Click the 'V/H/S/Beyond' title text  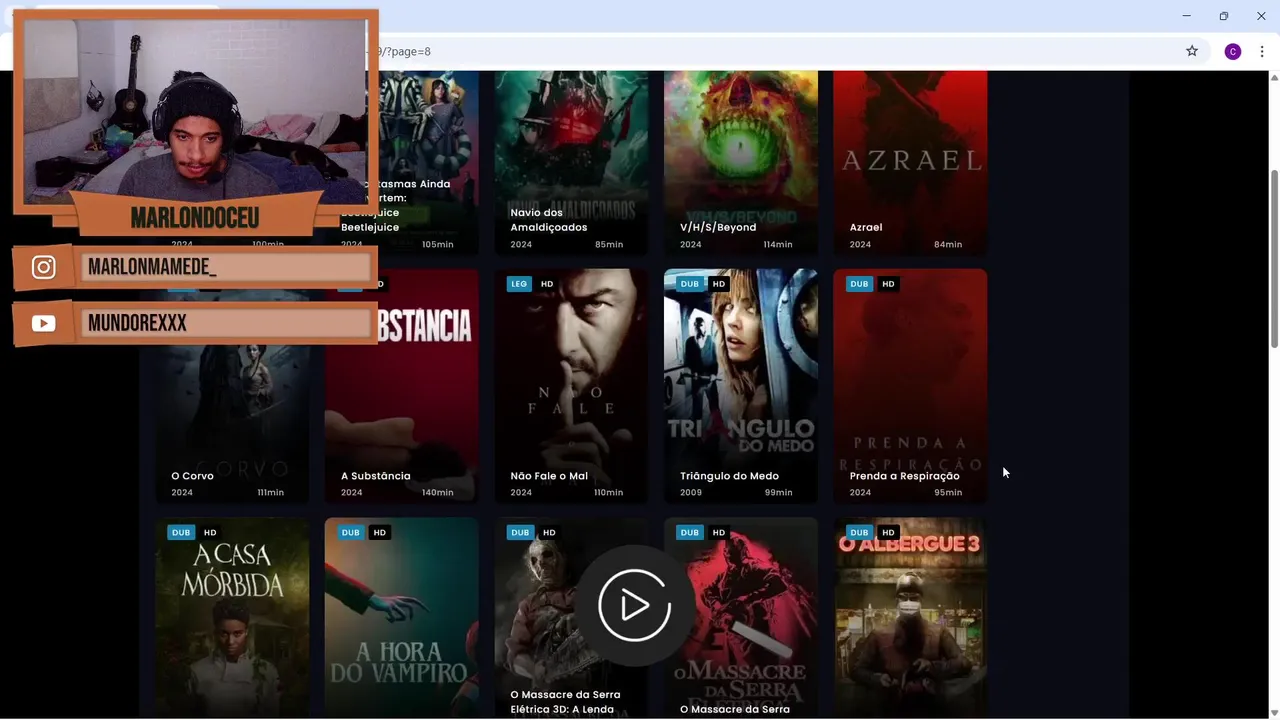[x=718, y=227]
